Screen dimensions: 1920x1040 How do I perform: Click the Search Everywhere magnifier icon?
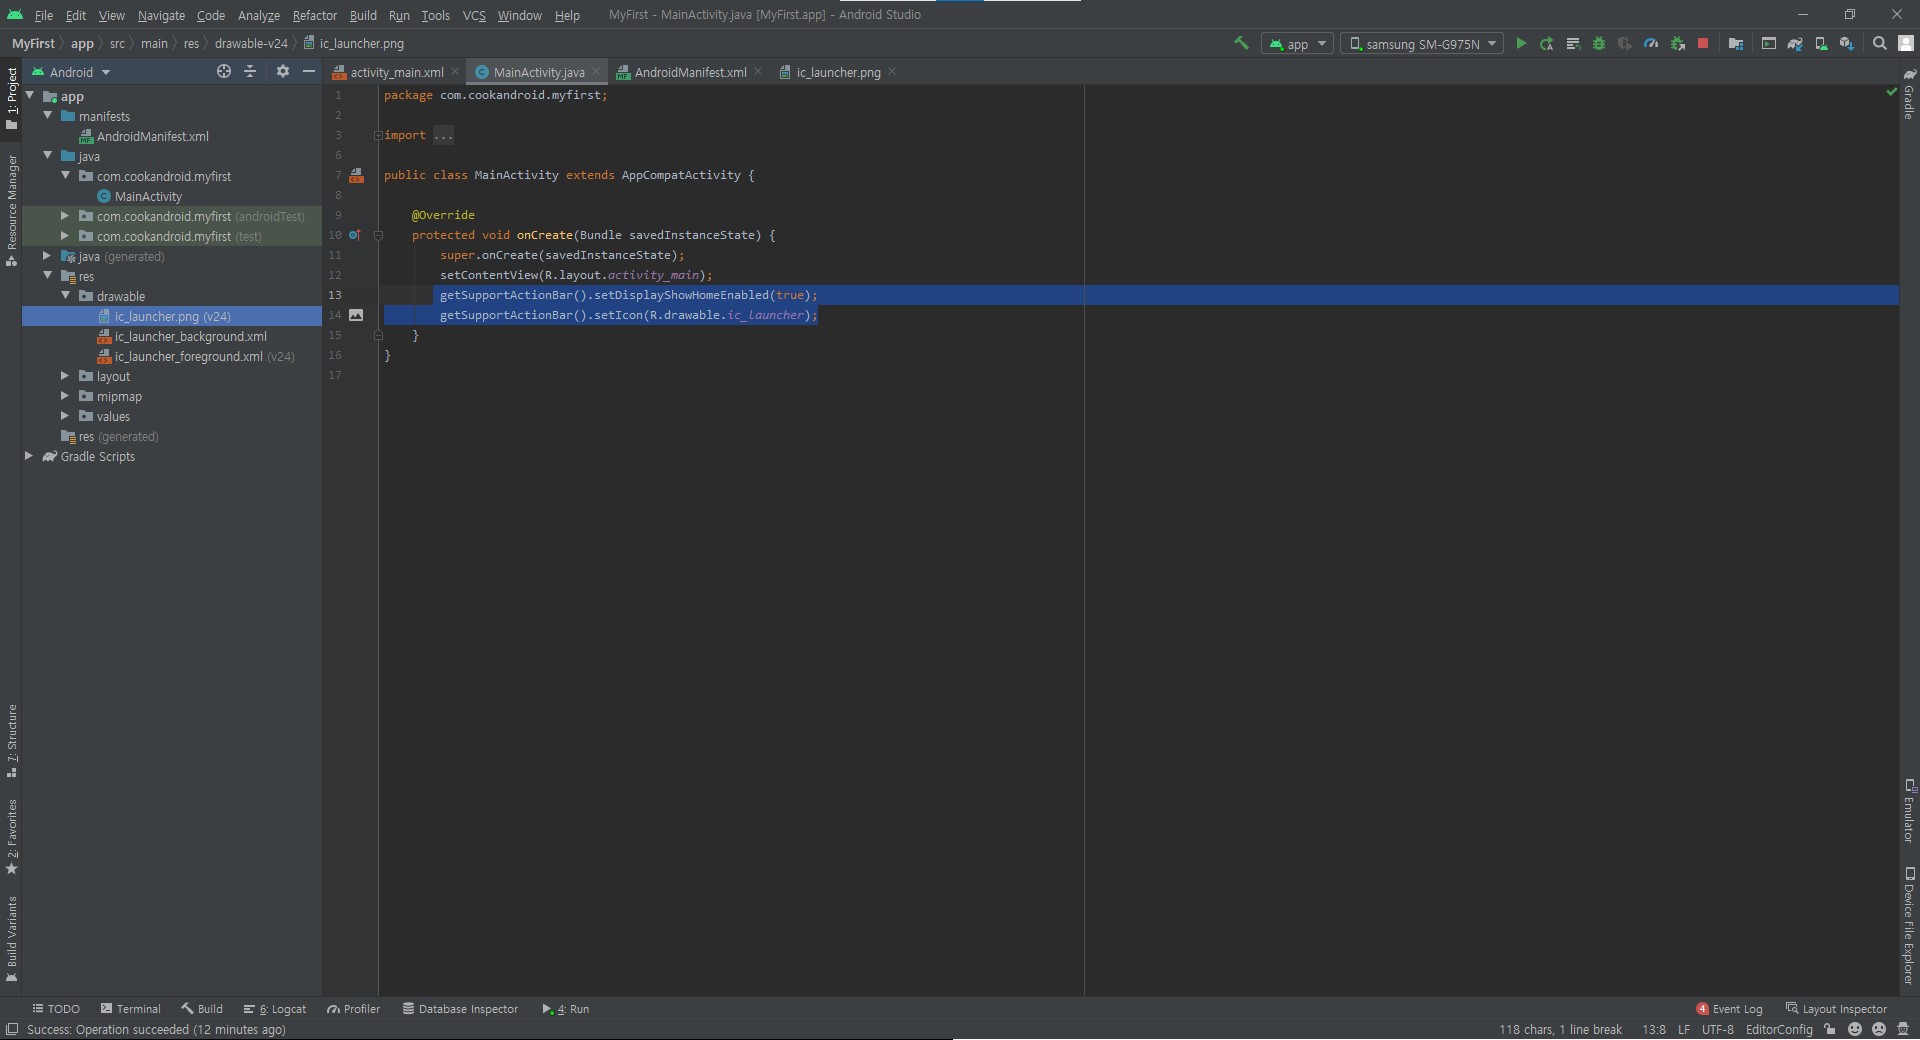[x=1879, y=44]
